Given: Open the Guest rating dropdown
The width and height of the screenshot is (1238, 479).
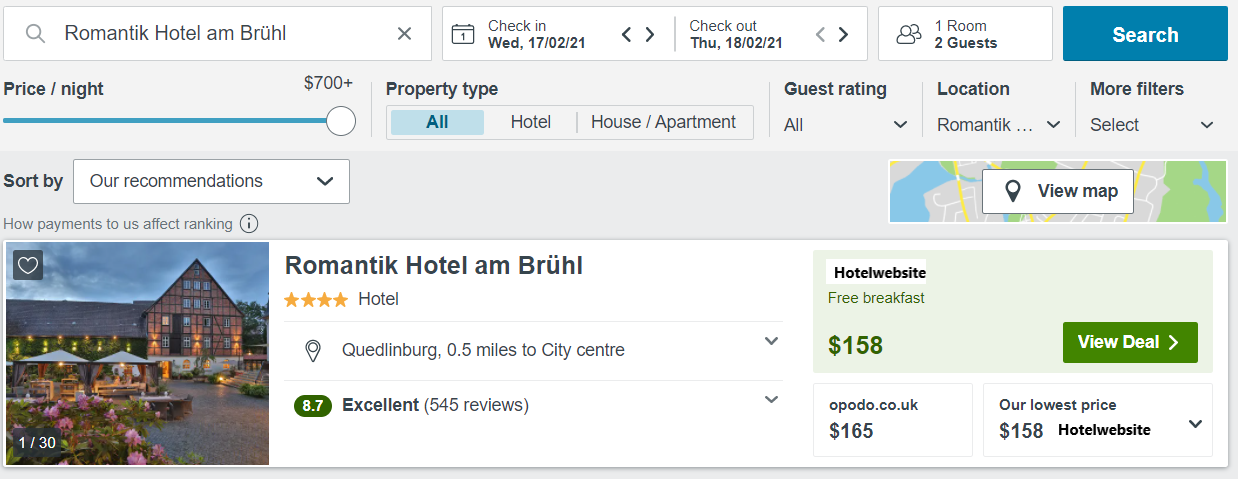Looking at the screenshot, I should pos(846,125).
